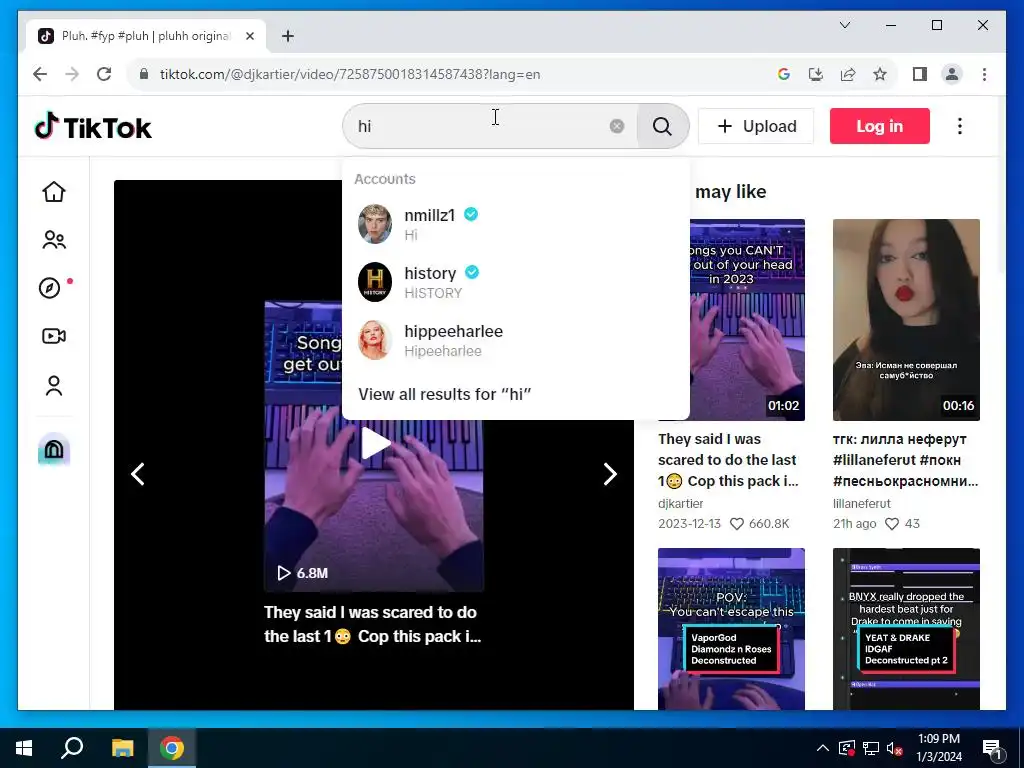This screenshot has height=768, width=1024.
Task: Click Chrome icon on taskbar
Action: point(172,748)
